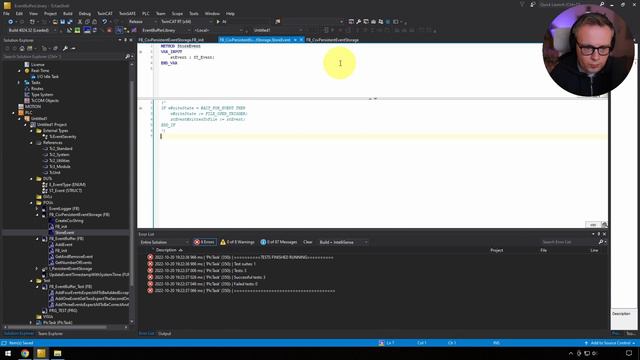This screenshot has width=640, height=360.
Task: Collapse the POUs folder in the tree
Action: tap(32, 203)
